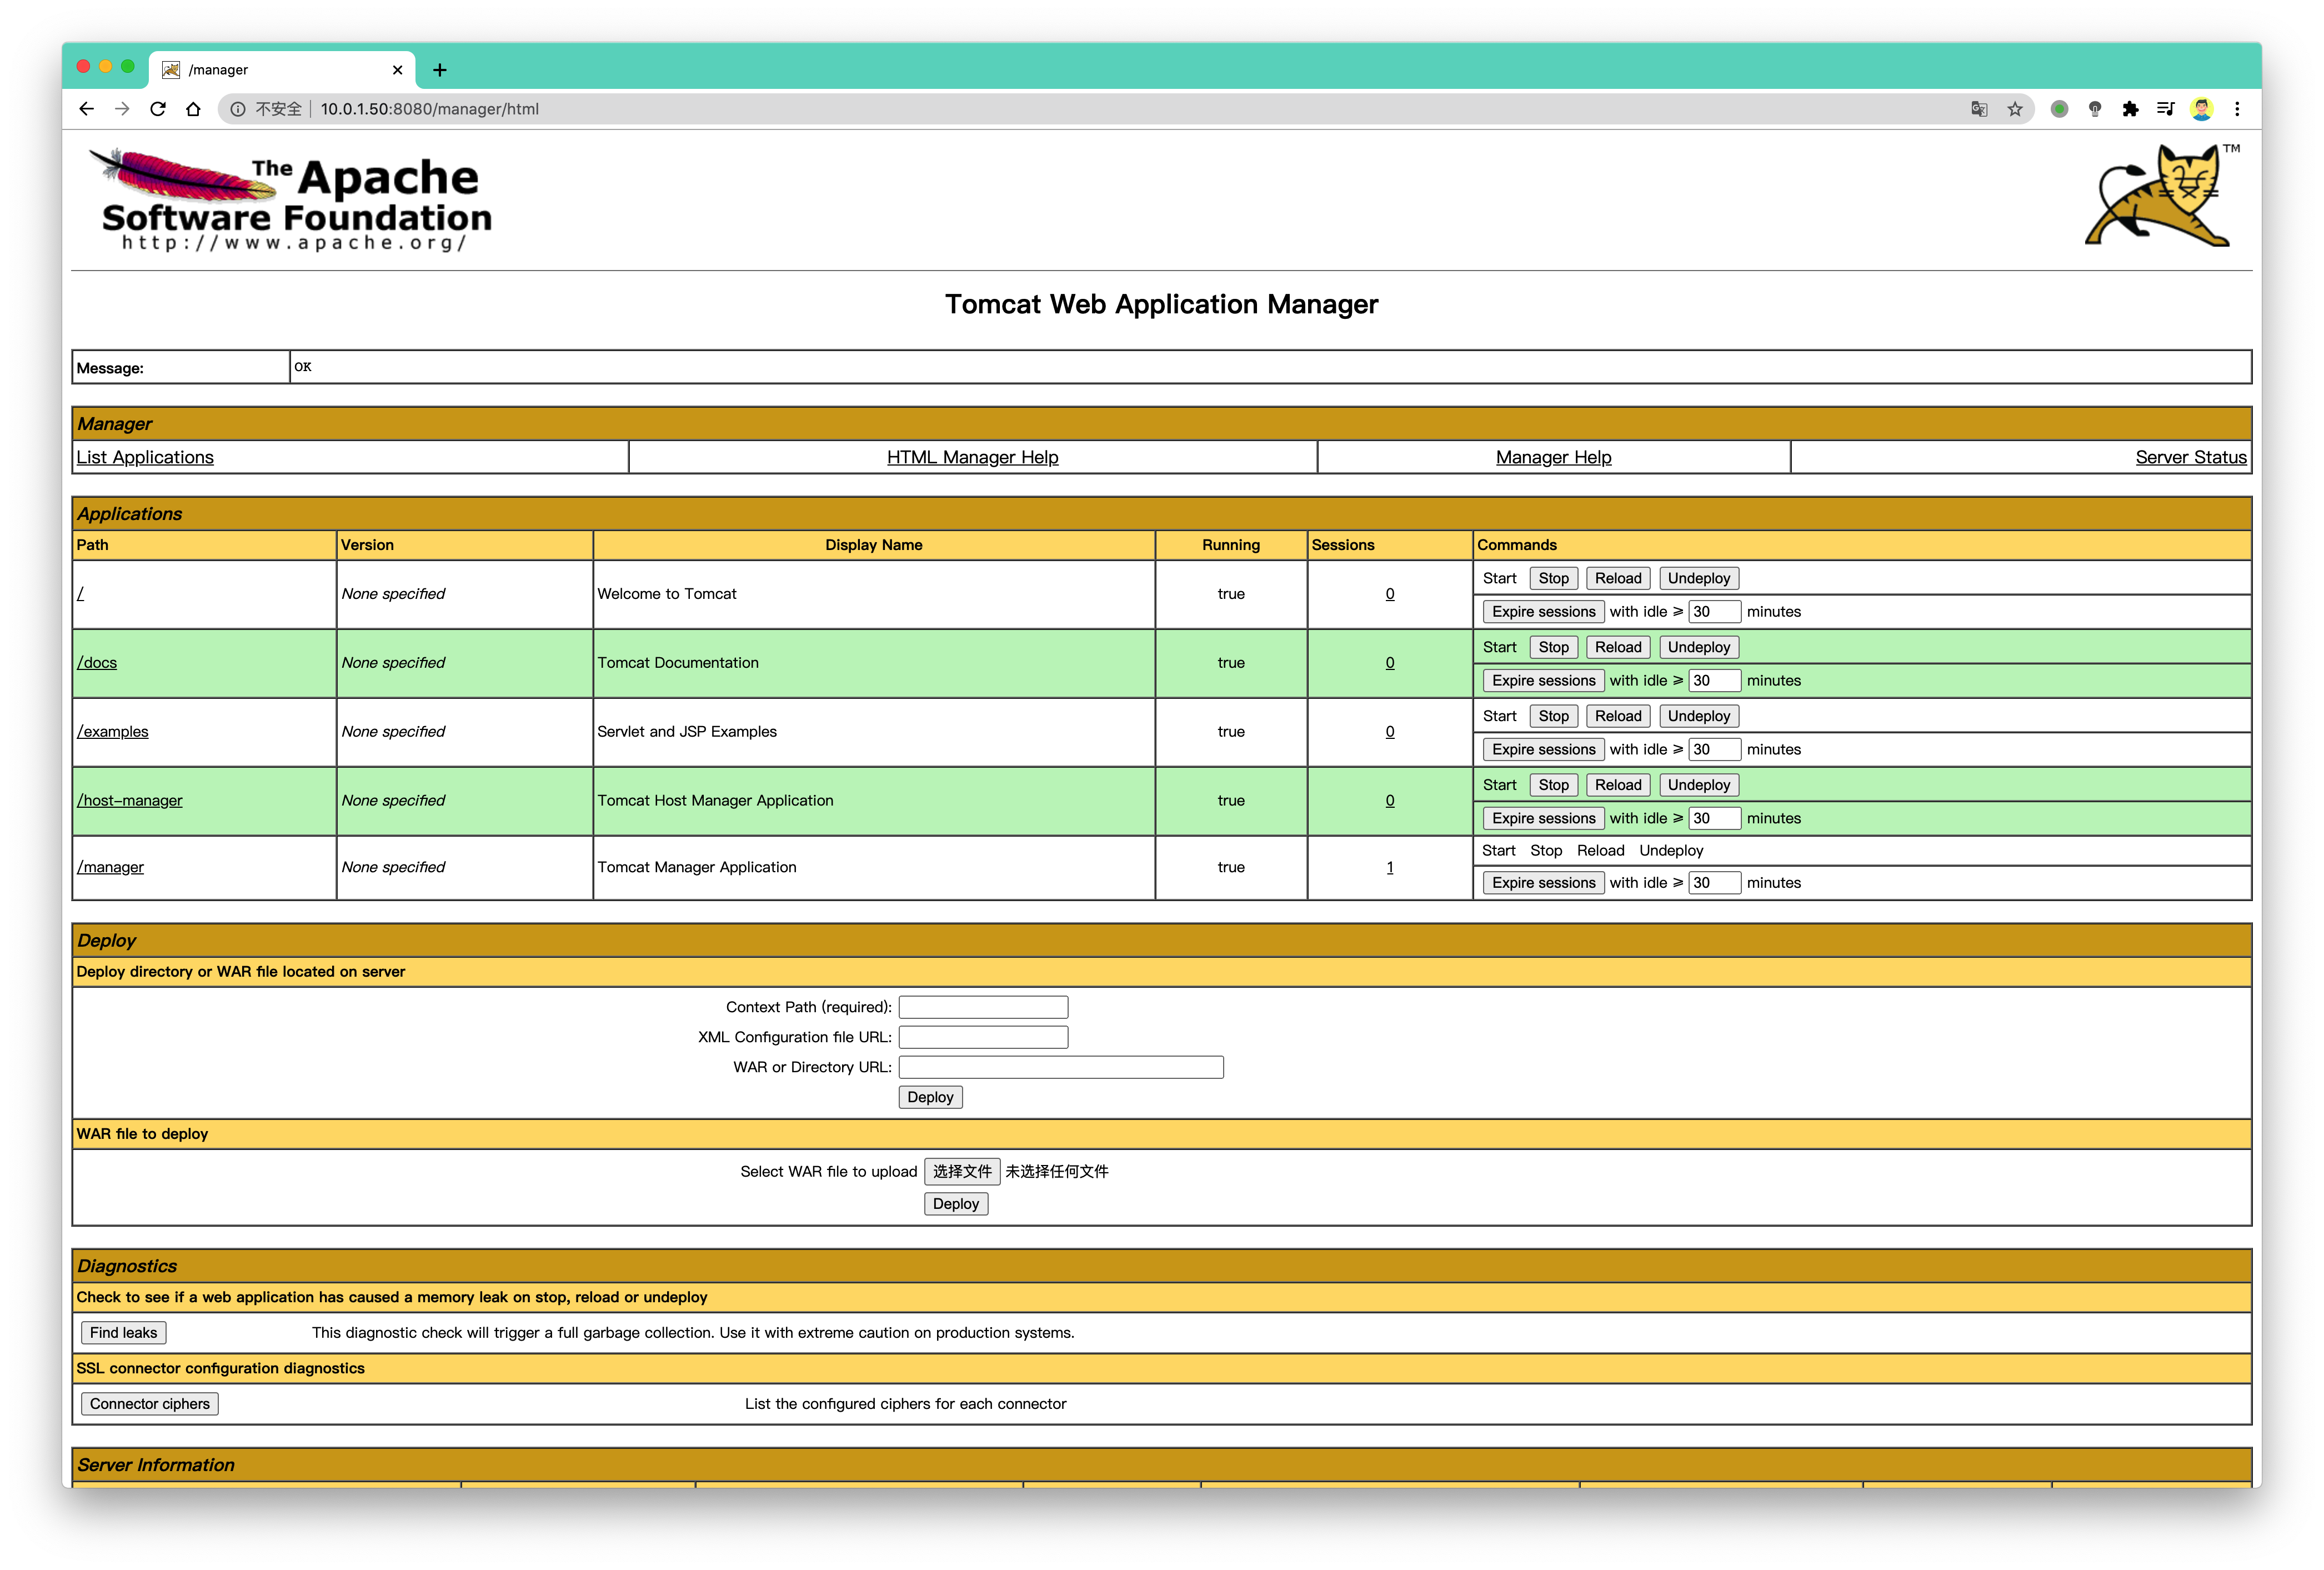Focus the XML Configuration file URL field
2324x1570 pixels.
coord(982,1037)
